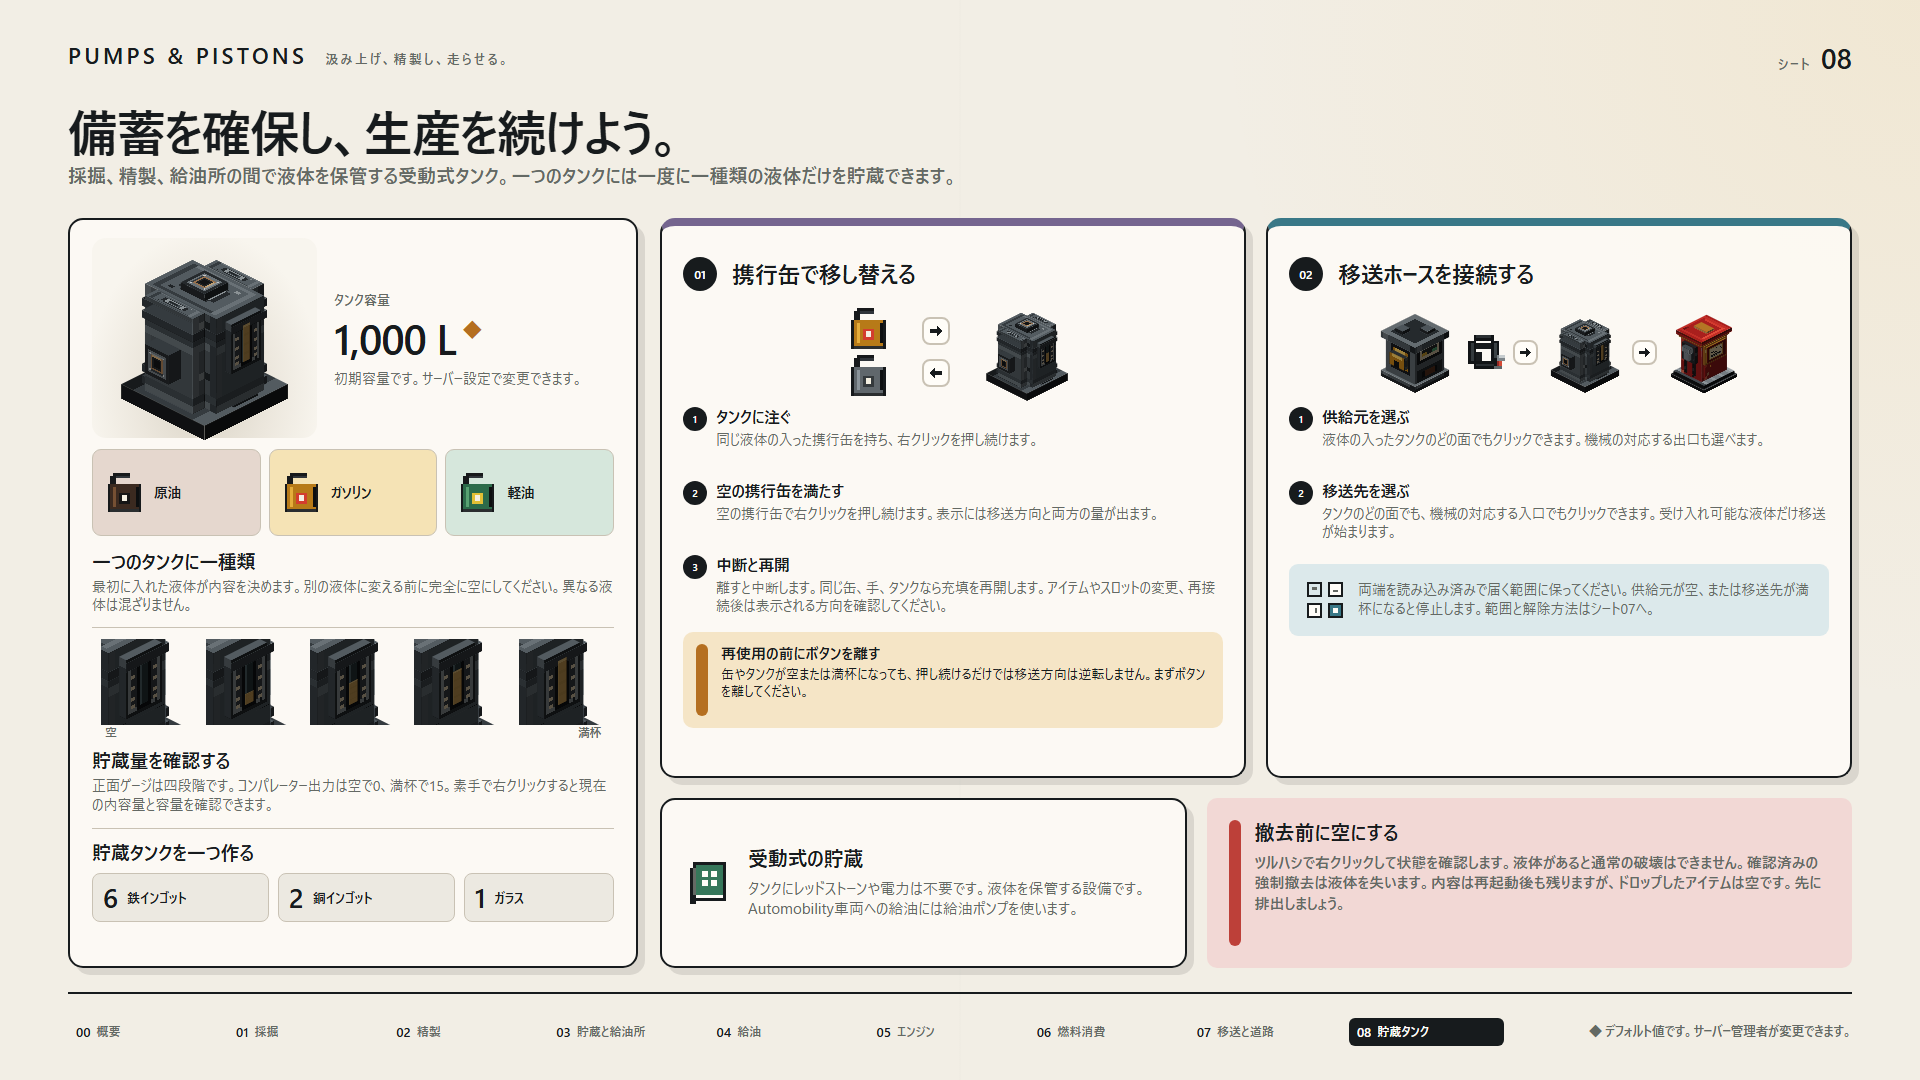Switch to the 02 精製 tab
The image size is (1920, 1080).
coord(418,1032)
